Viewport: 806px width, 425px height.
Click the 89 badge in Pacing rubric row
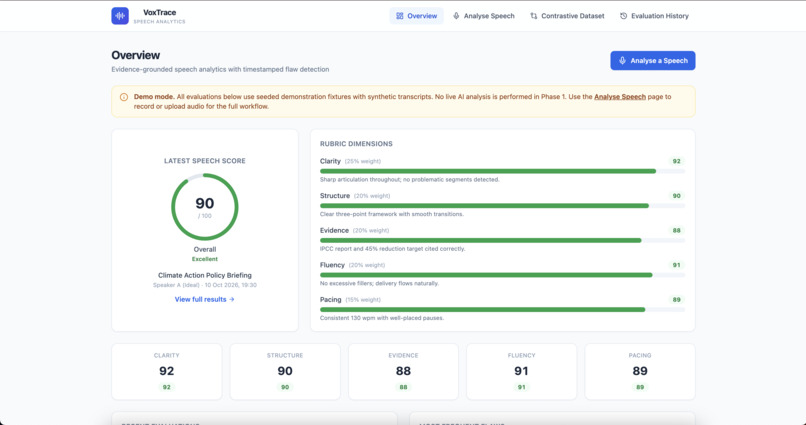coord(676,300)
